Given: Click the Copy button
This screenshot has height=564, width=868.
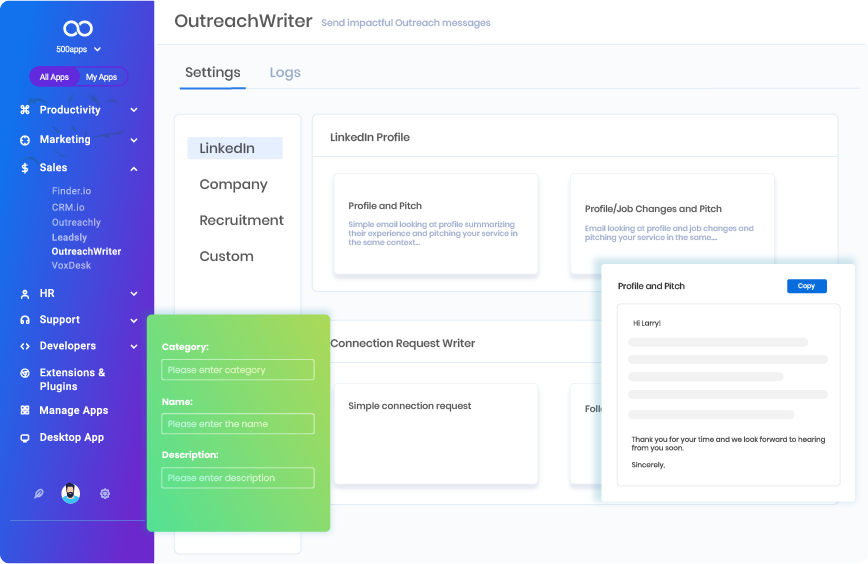Looking at the screenshot, I should point(807,286).
